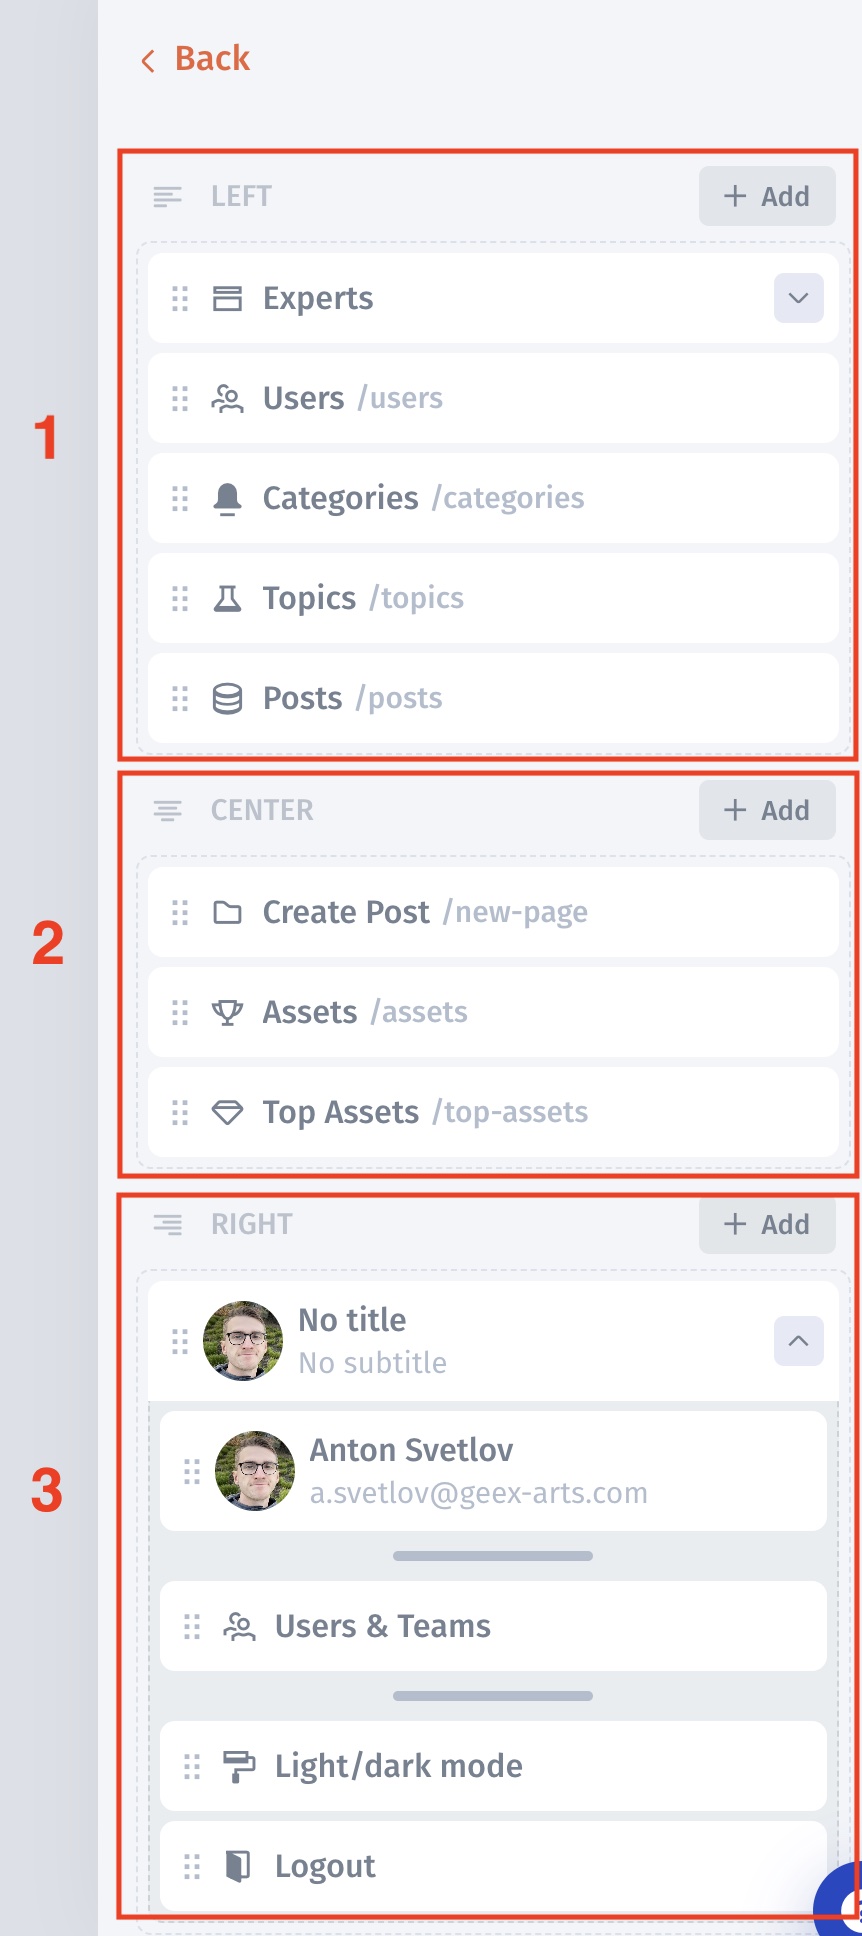
Task: Click the diamond icon beside Top Assets
Action: (228, 1112)
